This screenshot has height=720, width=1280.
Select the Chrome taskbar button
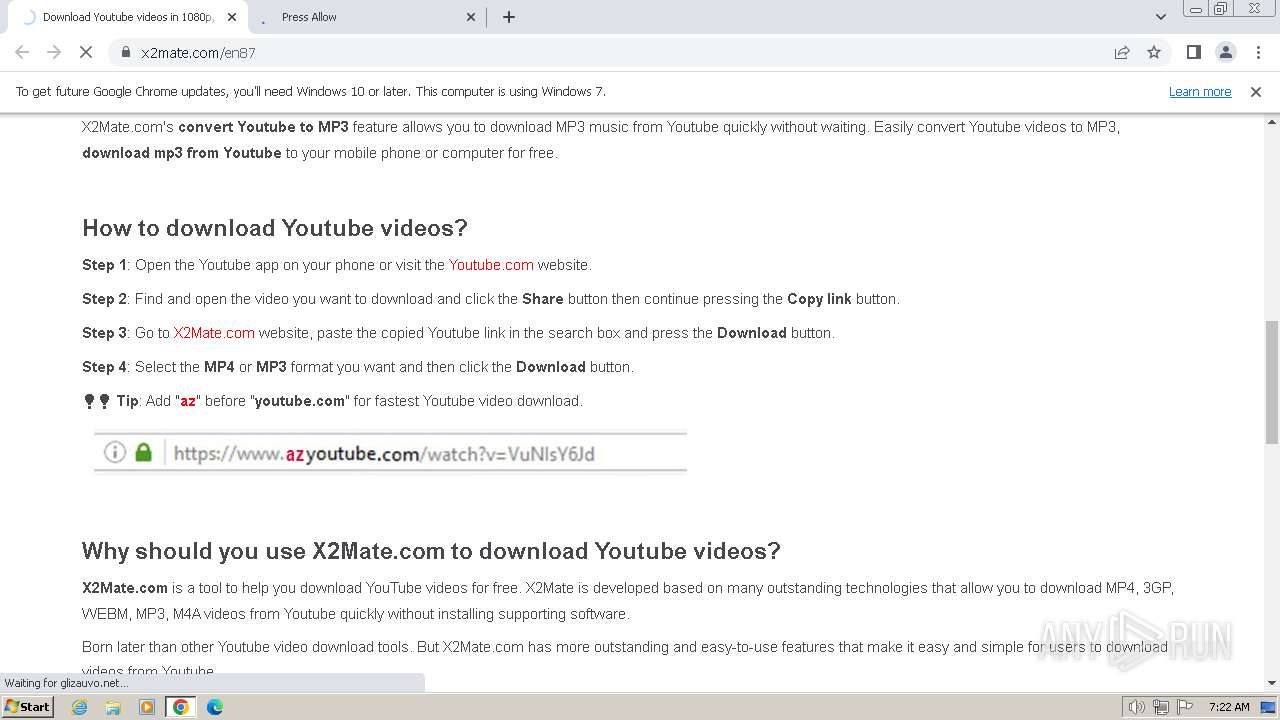(181, 707)
